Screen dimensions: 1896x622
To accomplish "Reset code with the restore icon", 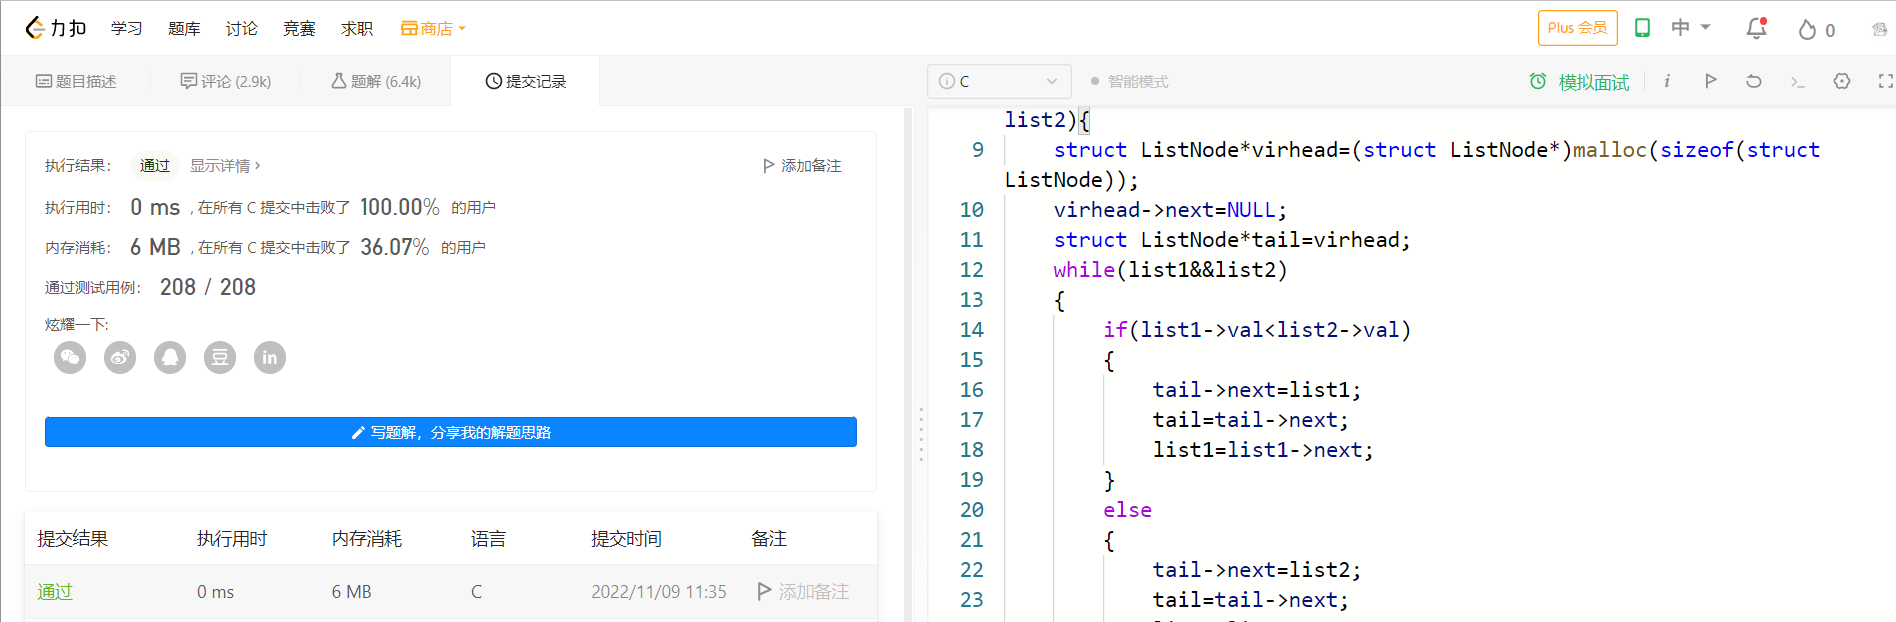I will [x=1754, y=81].
